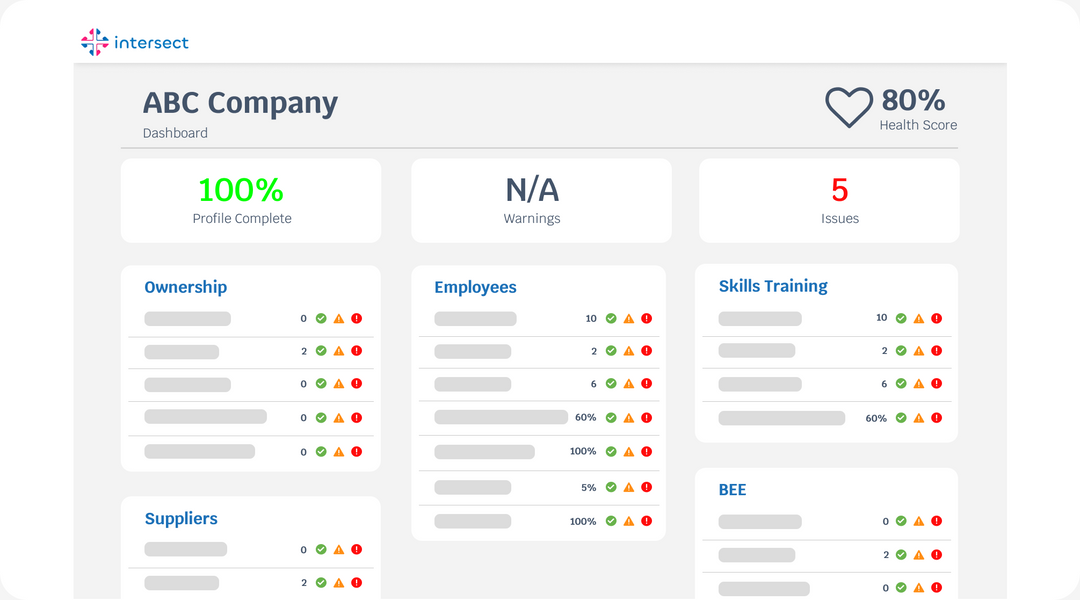The image size is (1080, 600).
Task: Click green check in Employees 5% row
Action: coord(611,488)
